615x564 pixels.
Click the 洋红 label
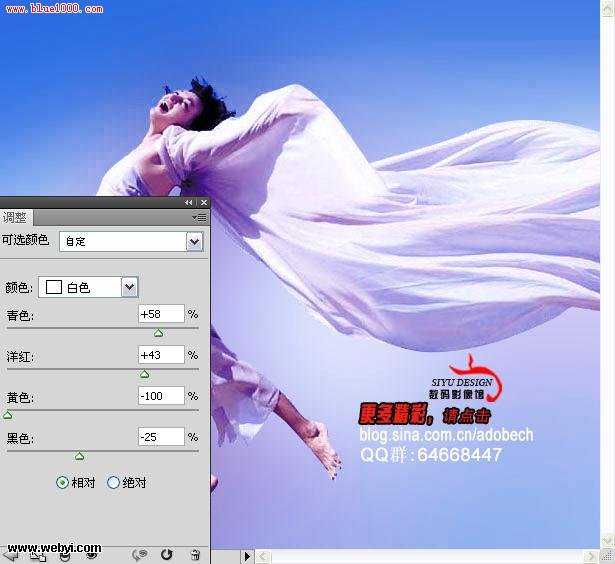[20, 357]
